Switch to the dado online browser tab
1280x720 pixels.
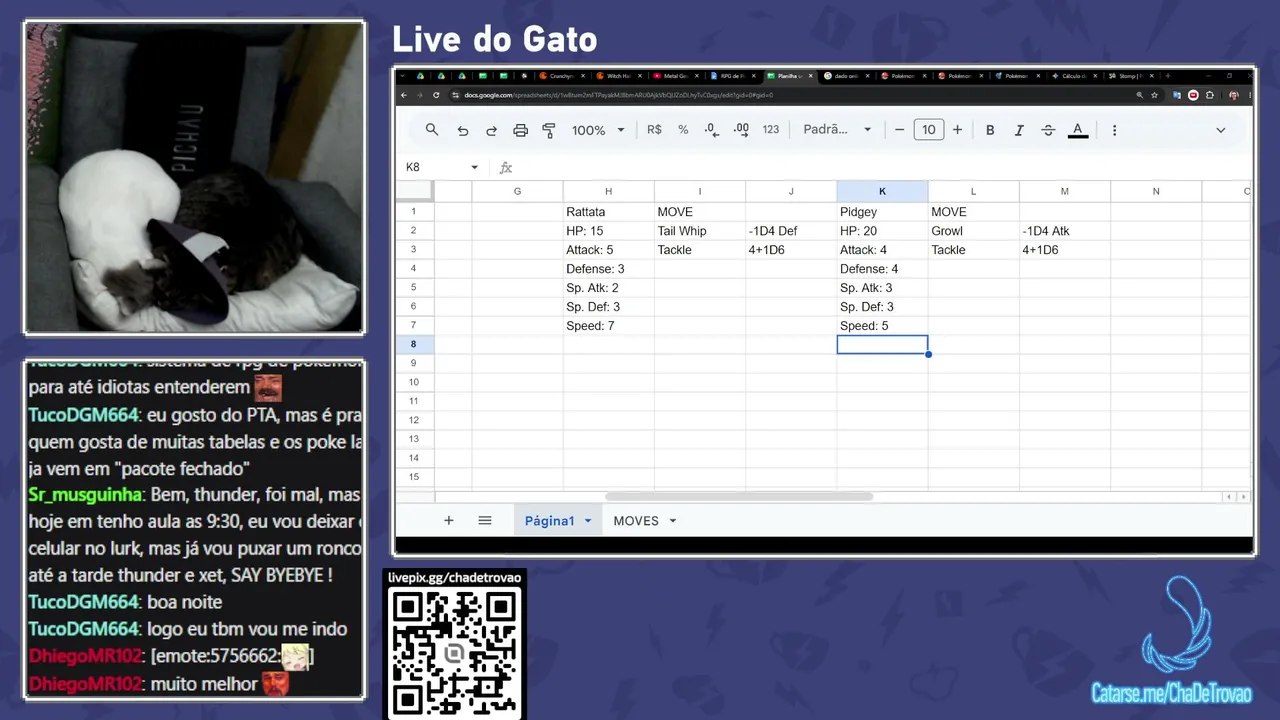pyautogui.click(x=846, y=76)
